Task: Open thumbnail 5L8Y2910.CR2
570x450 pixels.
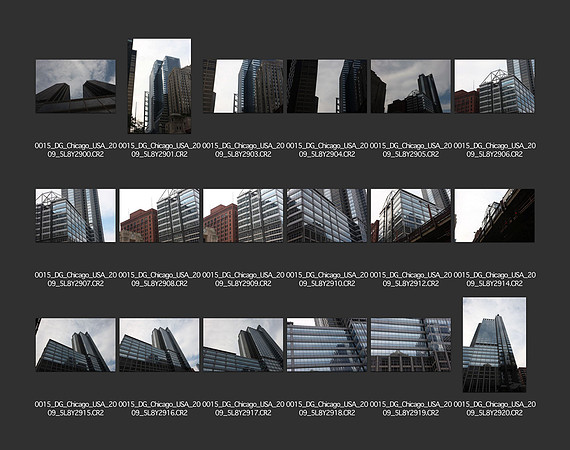Action: pyautogui.click(x=327, y=216)
